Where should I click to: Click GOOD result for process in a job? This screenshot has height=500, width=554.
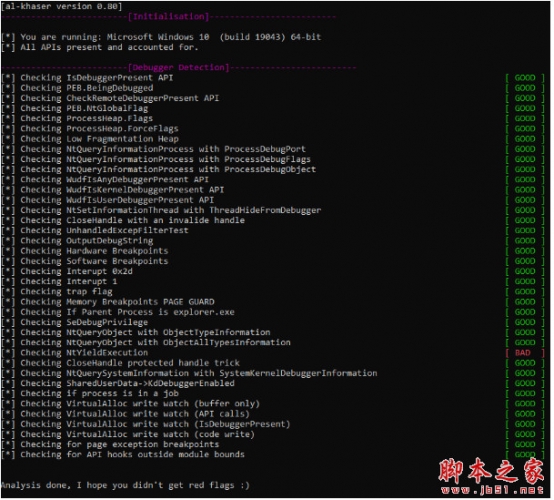click(x=525, y=393)
